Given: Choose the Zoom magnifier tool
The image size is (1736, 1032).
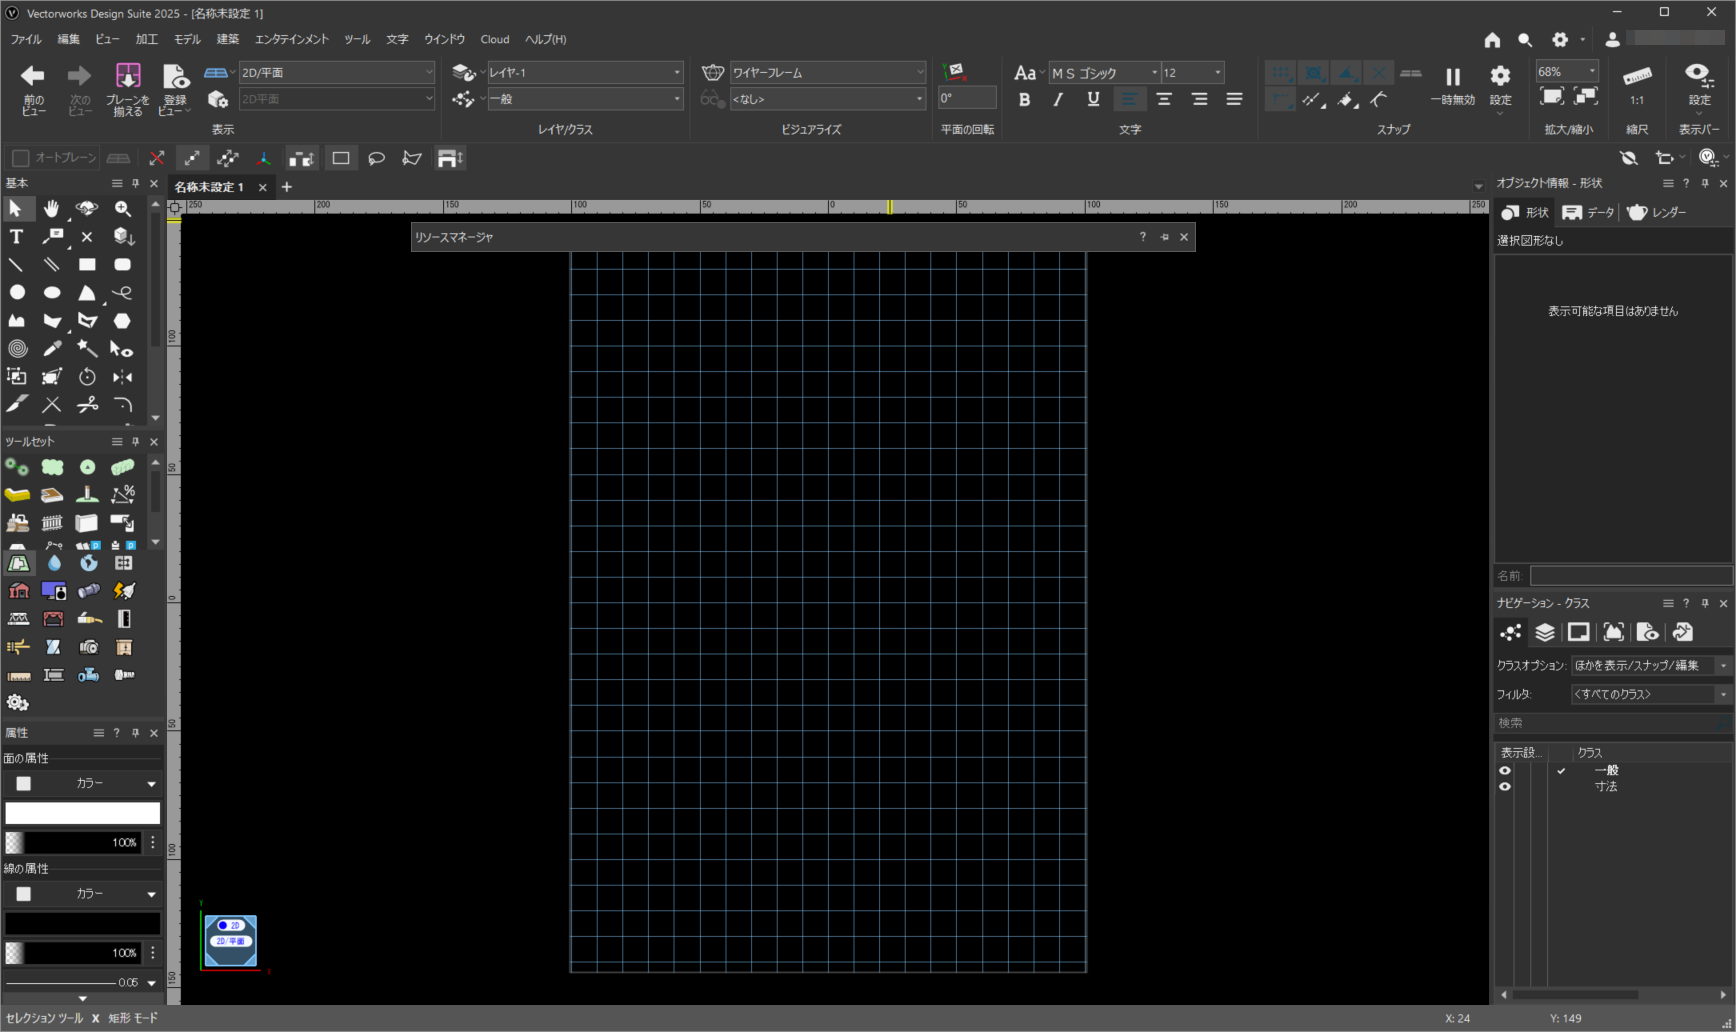Looking at the screenshot, I should 123,208.
